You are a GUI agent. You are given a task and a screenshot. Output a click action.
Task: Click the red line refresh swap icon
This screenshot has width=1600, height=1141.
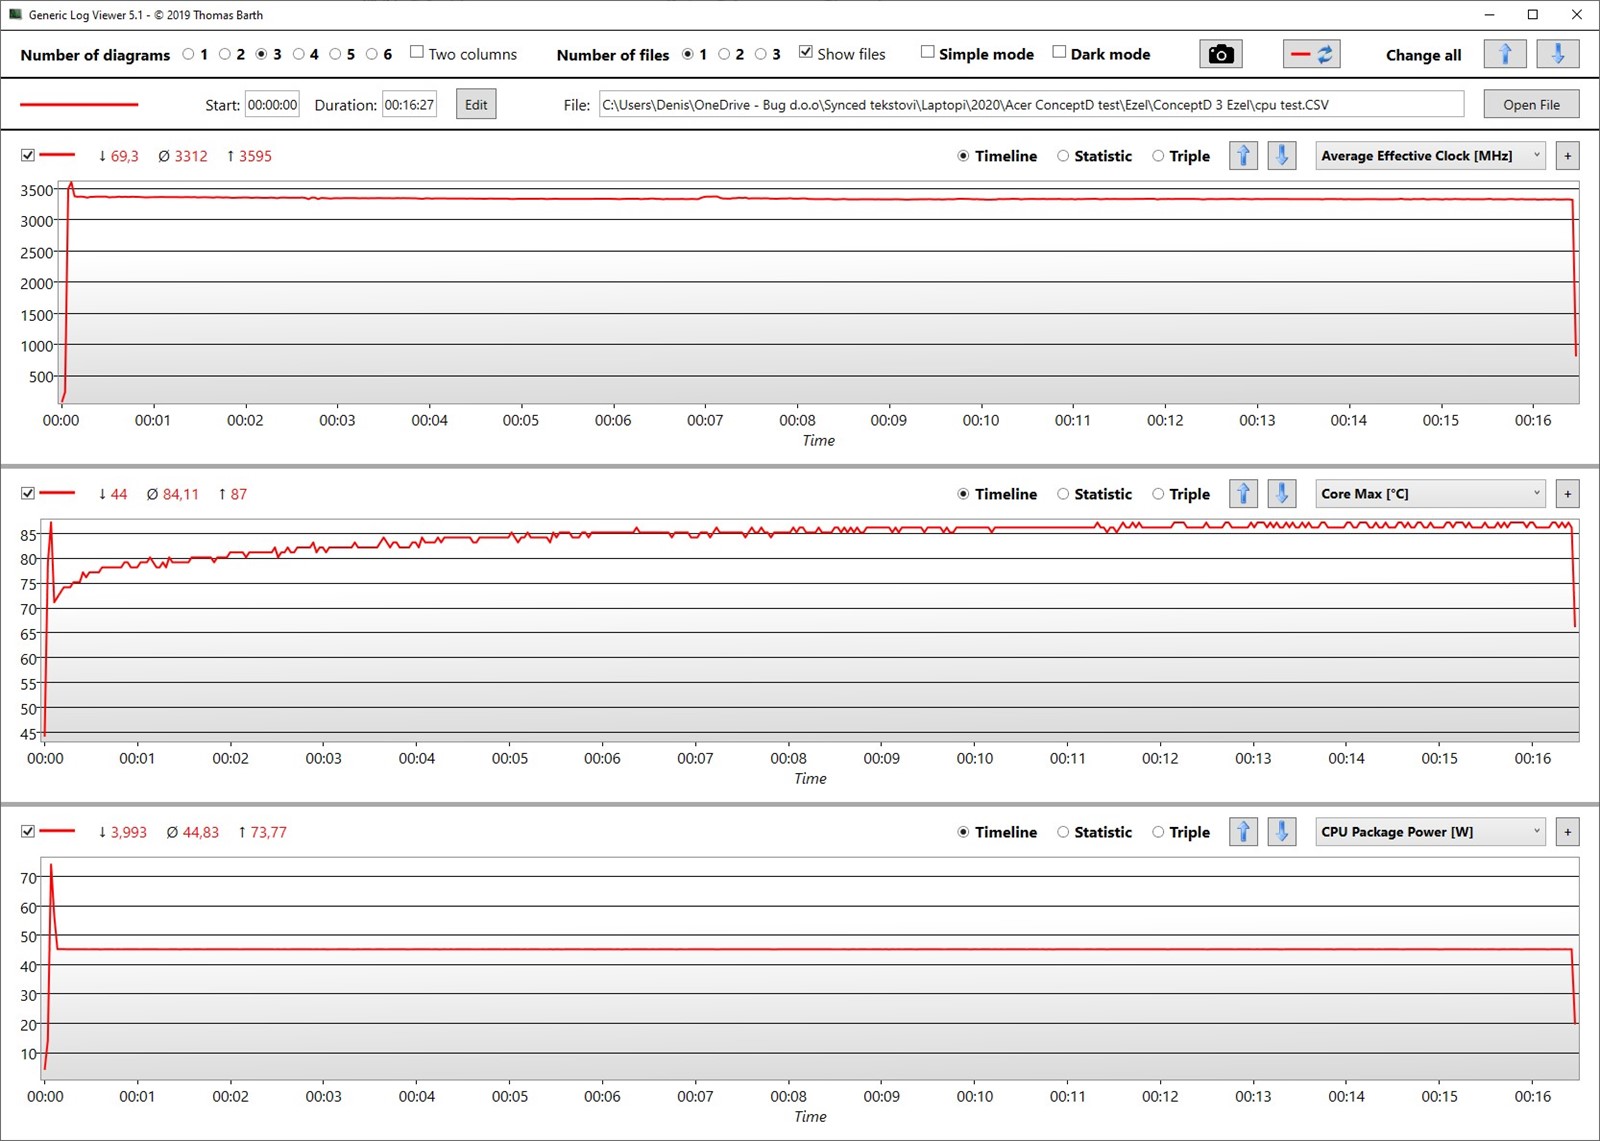tap(1311, 54)
